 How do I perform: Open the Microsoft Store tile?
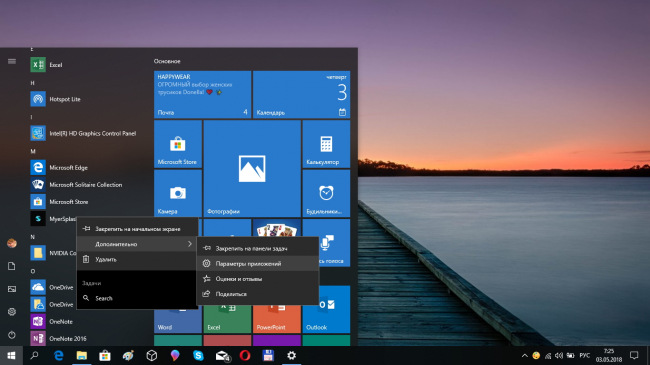point(178,144)
